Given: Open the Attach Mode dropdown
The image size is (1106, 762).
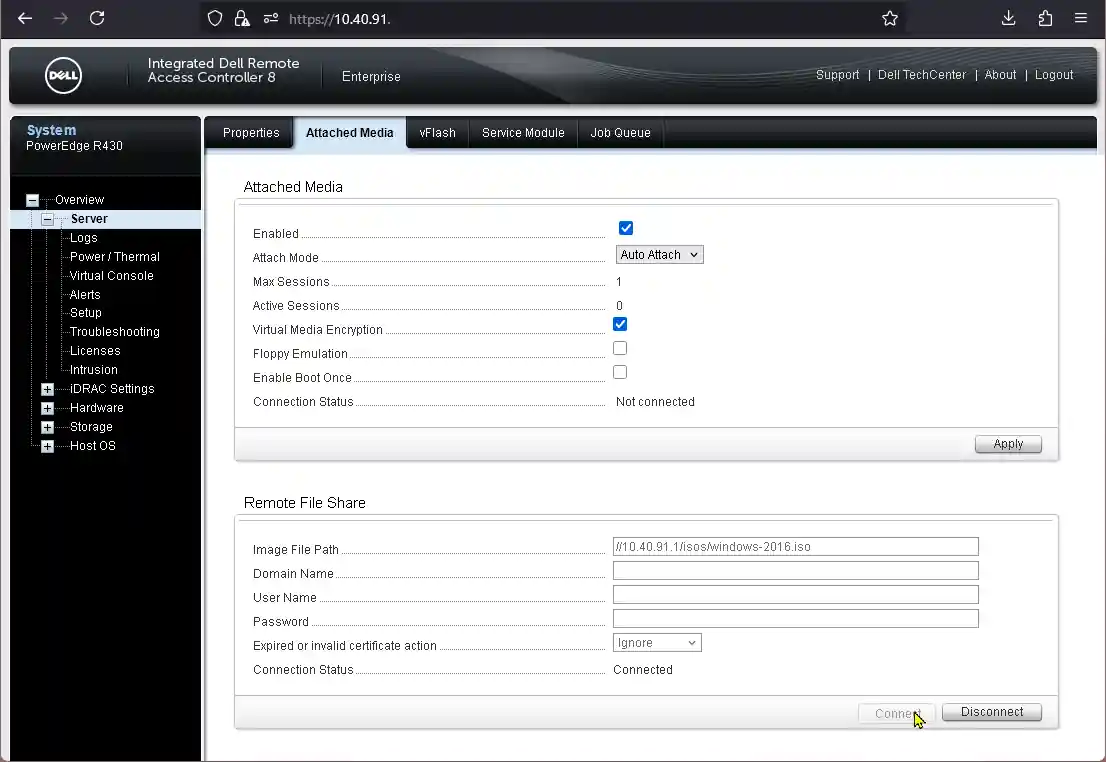Looking at the screenshot, I should [660, 255].
